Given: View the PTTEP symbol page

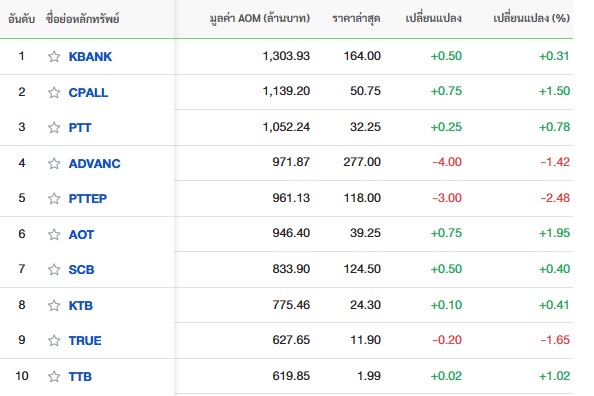Looking at the screenshot, I should 88,198.
